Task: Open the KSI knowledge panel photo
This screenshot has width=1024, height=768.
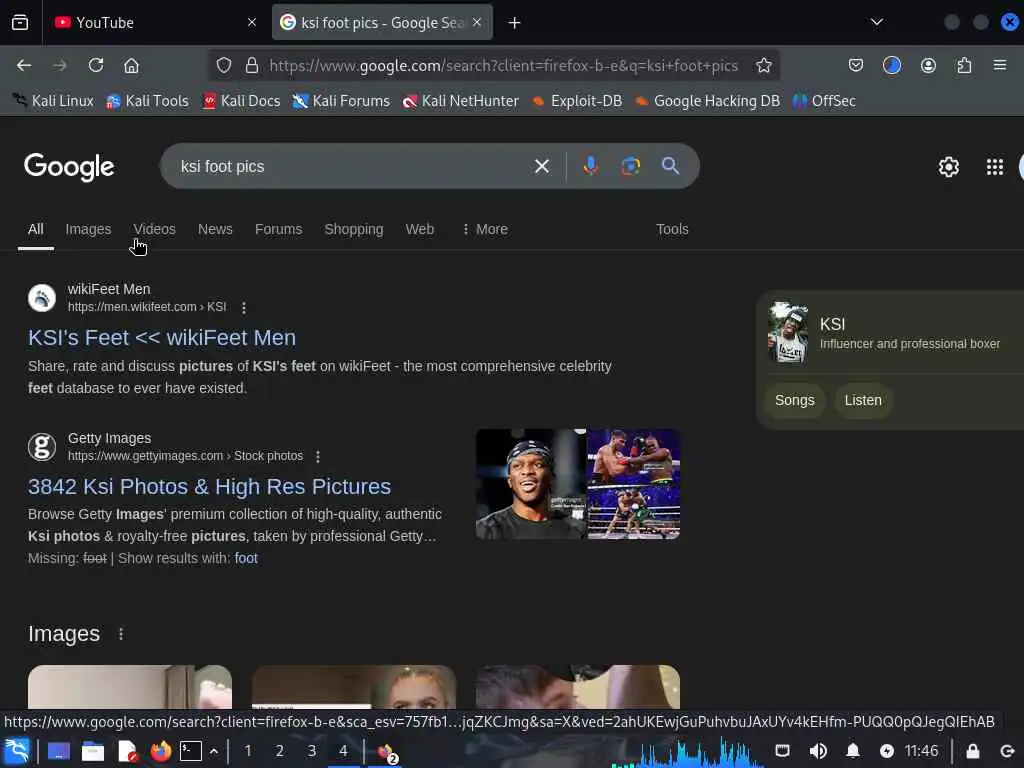Action: coord(788,332)
